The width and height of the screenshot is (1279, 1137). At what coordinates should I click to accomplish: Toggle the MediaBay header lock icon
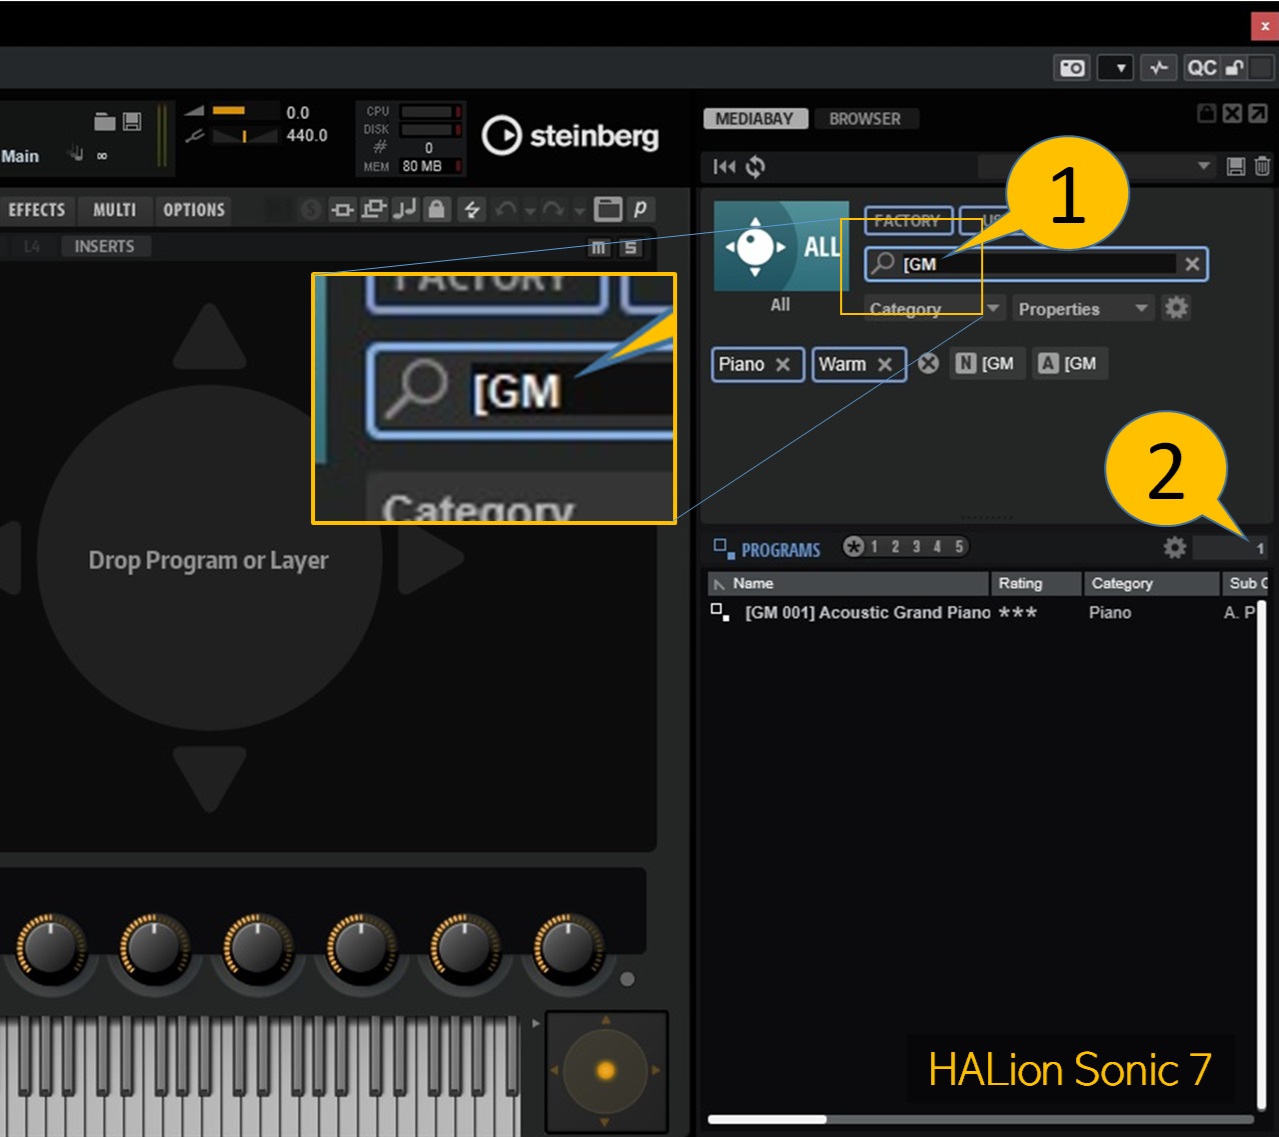(1207, 113)
